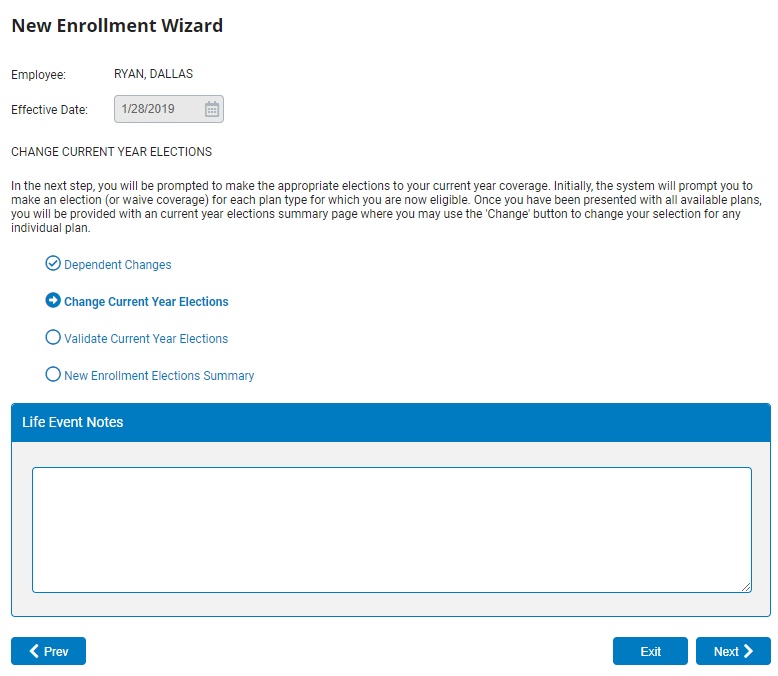Click the resize handle of the notes text area
Image resolution: width=778 pixels, height=676 pixels.
(746, 587)
